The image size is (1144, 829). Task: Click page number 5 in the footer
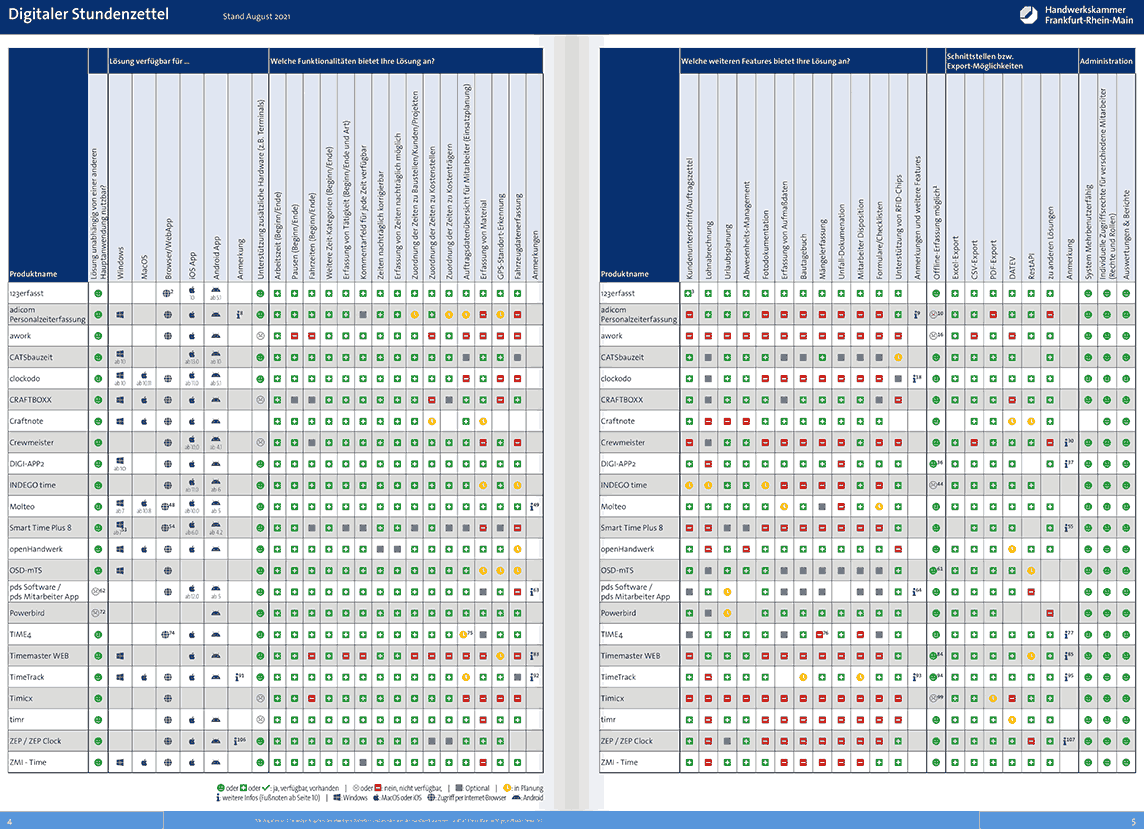pos(1133,822)
